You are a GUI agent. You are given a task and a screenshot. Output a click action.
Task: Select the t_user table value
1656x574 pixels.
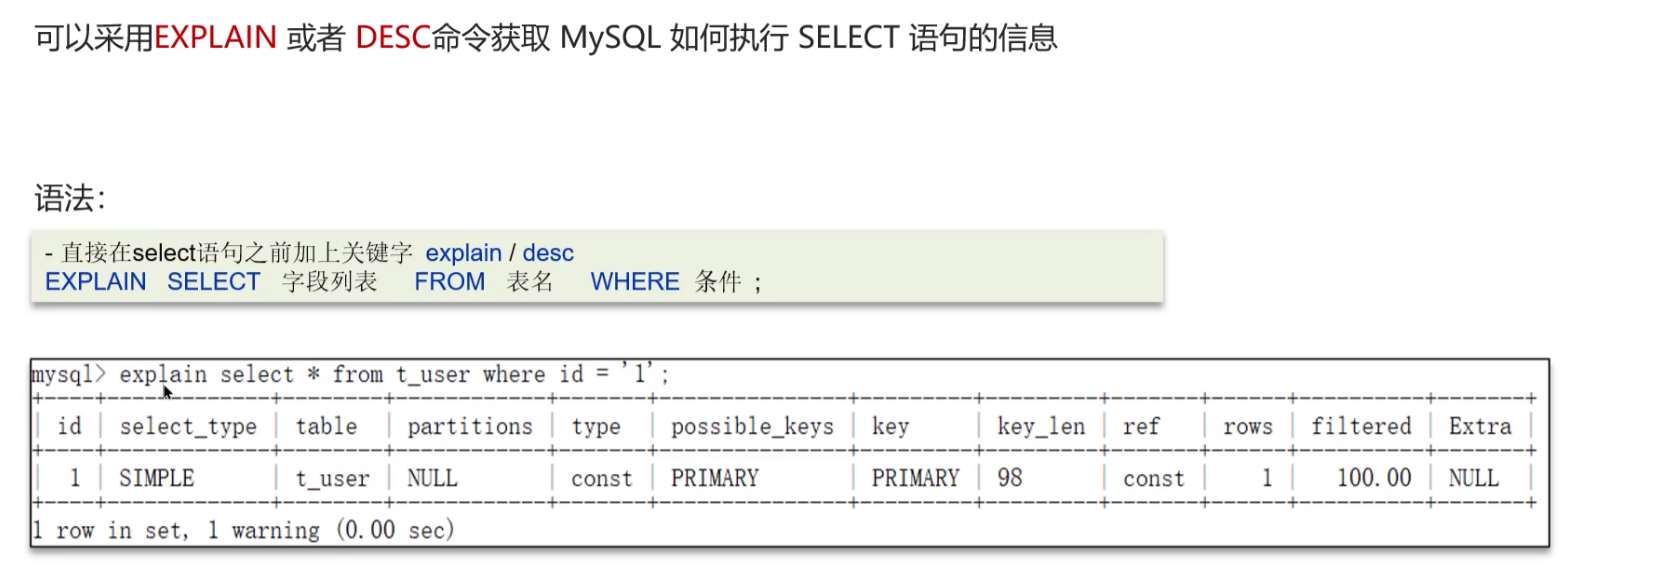[x=332, y=479]
